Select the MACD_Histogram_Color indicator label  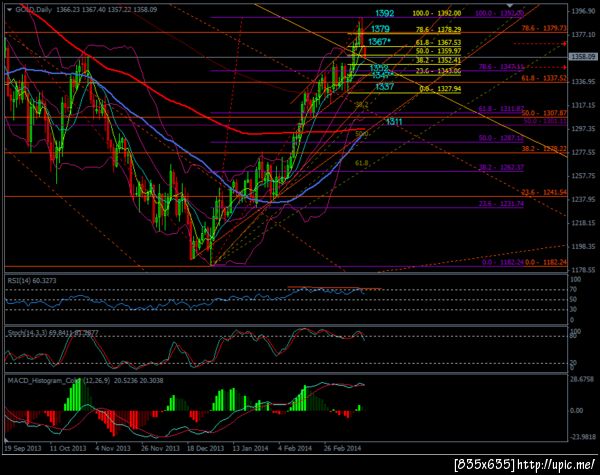coord(85,380)
